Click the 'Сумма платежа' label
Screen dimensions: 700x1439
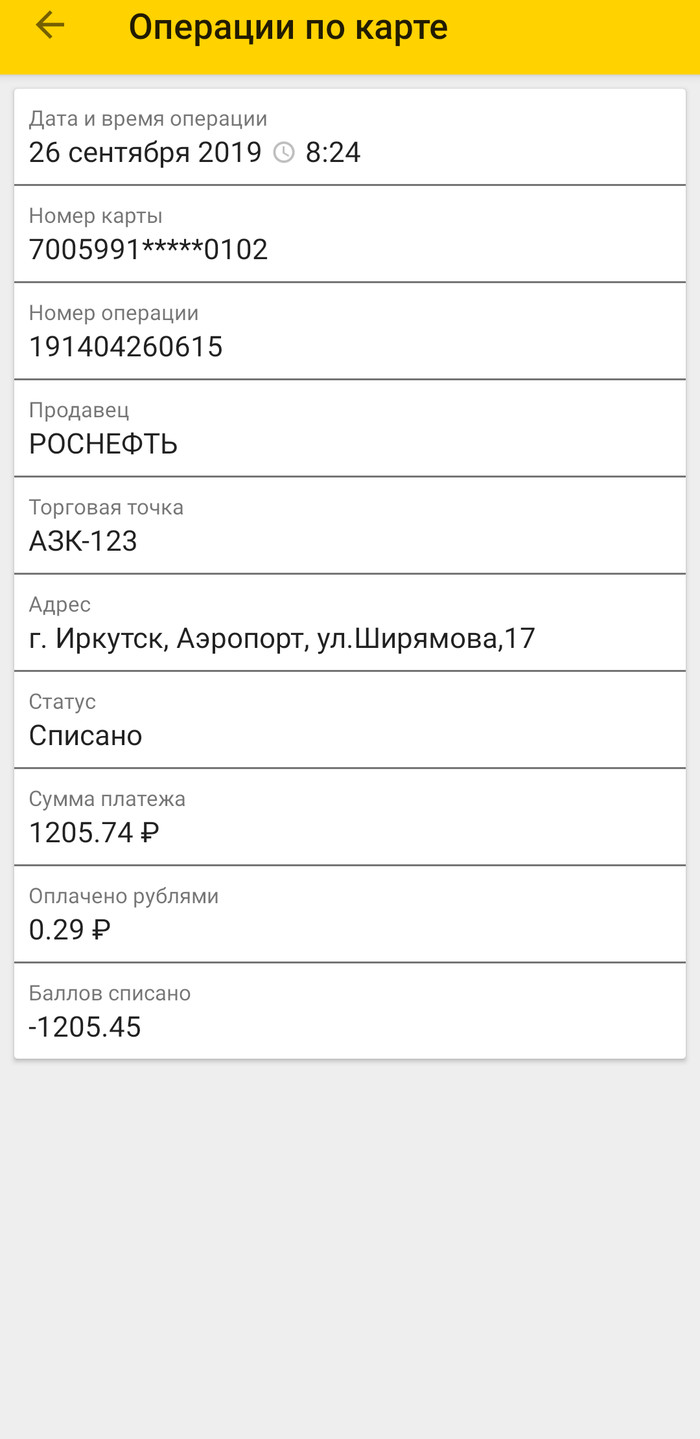click(x=107, y=799)
